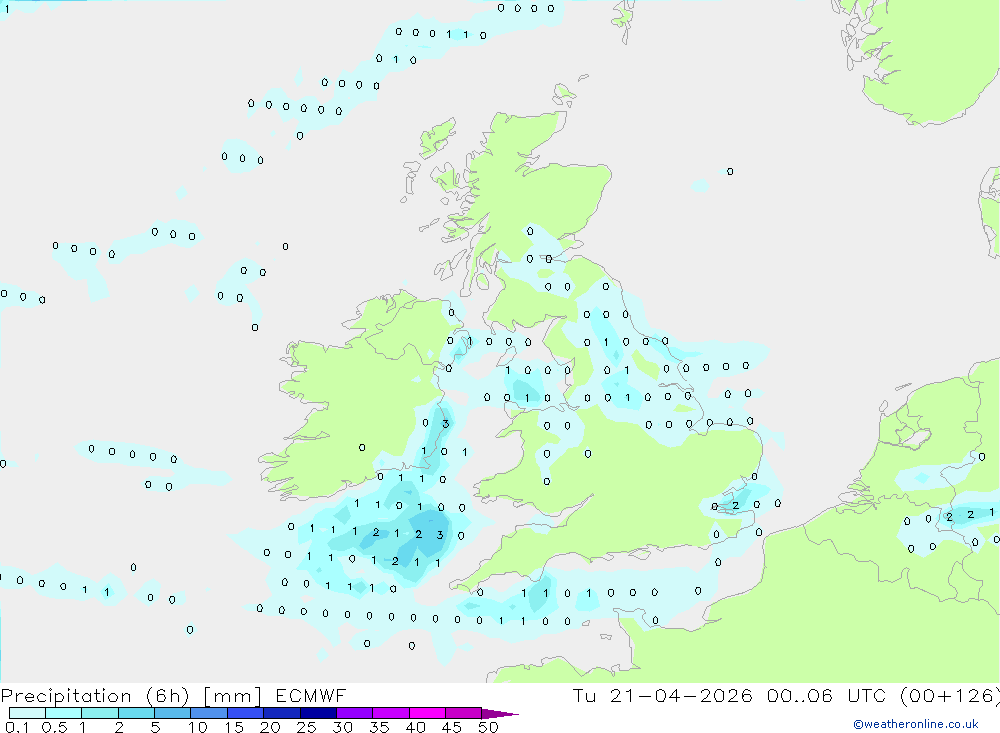Click the 'Precipitation (6h)' title text
This screenshot has height=733, width=1000.
click(95, 696)
